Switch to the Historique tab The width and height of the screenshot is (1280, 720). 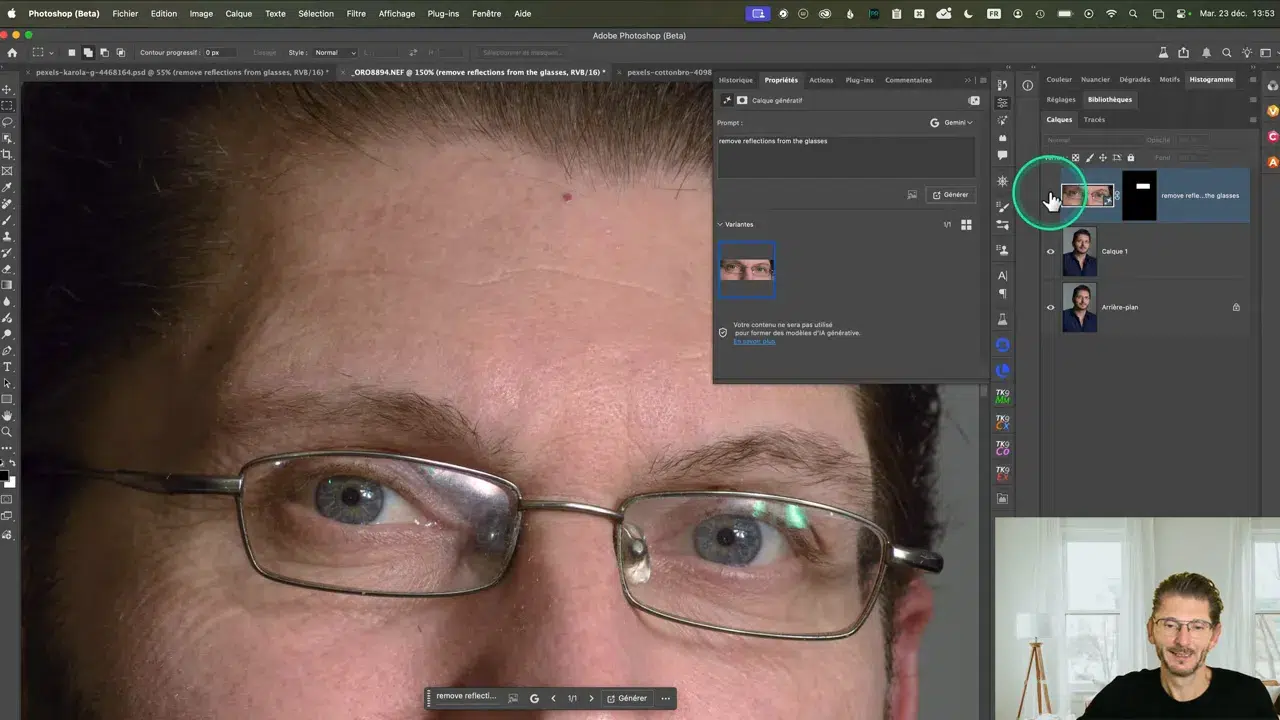click(x=735, y=80)
